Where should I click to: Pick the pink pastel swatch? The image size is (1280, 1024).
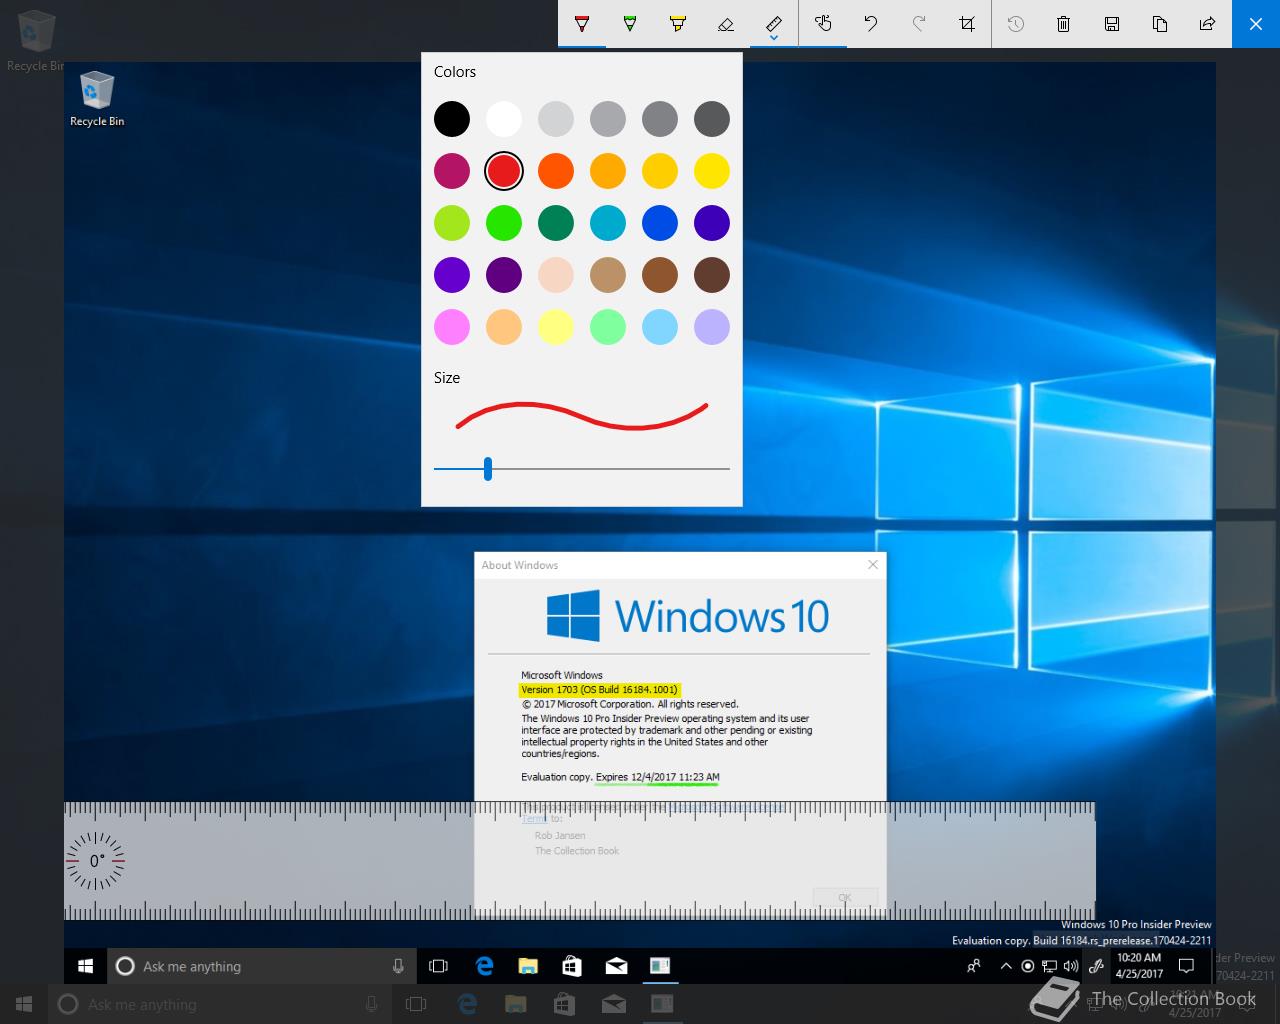pyautogui.click(x=452, y=327)
